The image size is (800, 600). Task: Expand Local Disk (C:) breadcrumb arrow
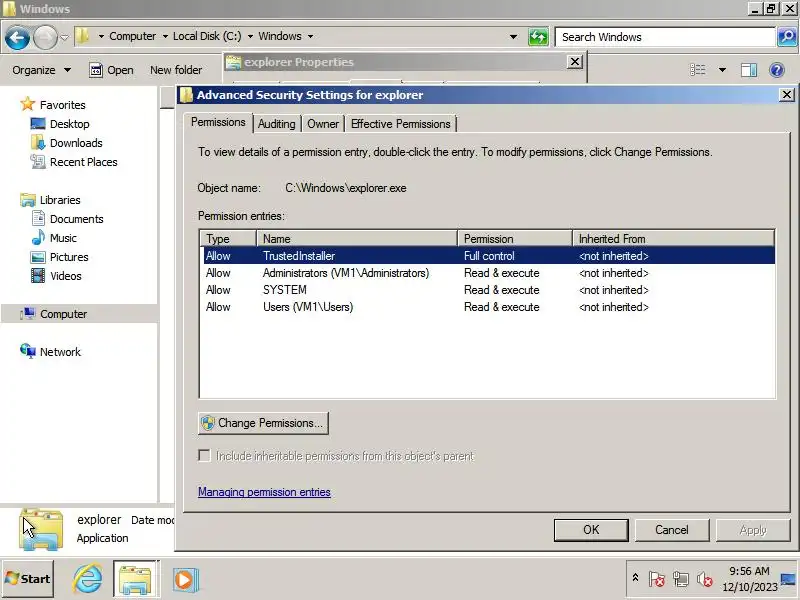pyautogui.click(x=250, y=36)
